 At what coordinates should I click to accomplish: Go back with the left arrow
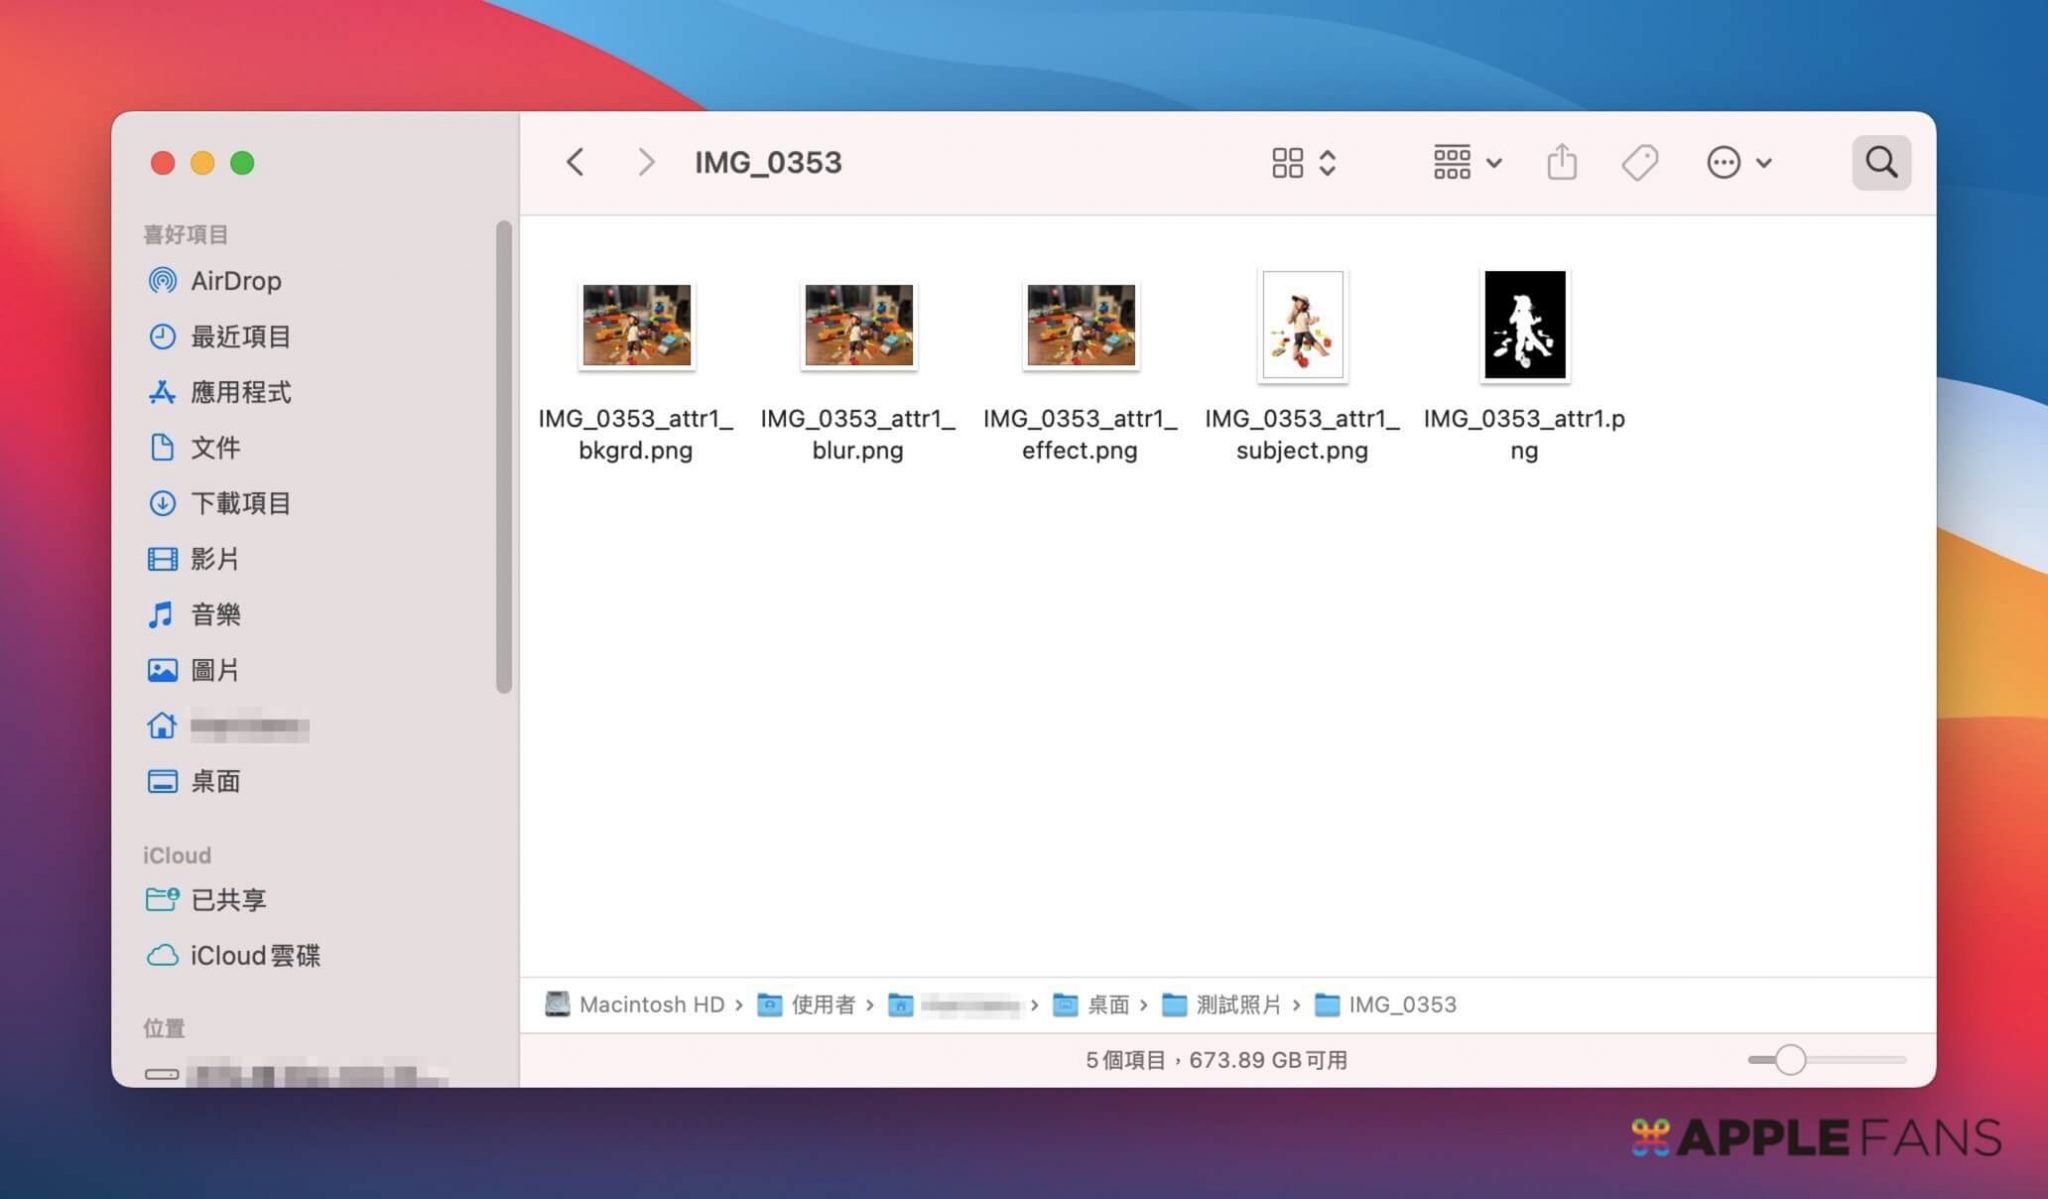pos(575,162)
